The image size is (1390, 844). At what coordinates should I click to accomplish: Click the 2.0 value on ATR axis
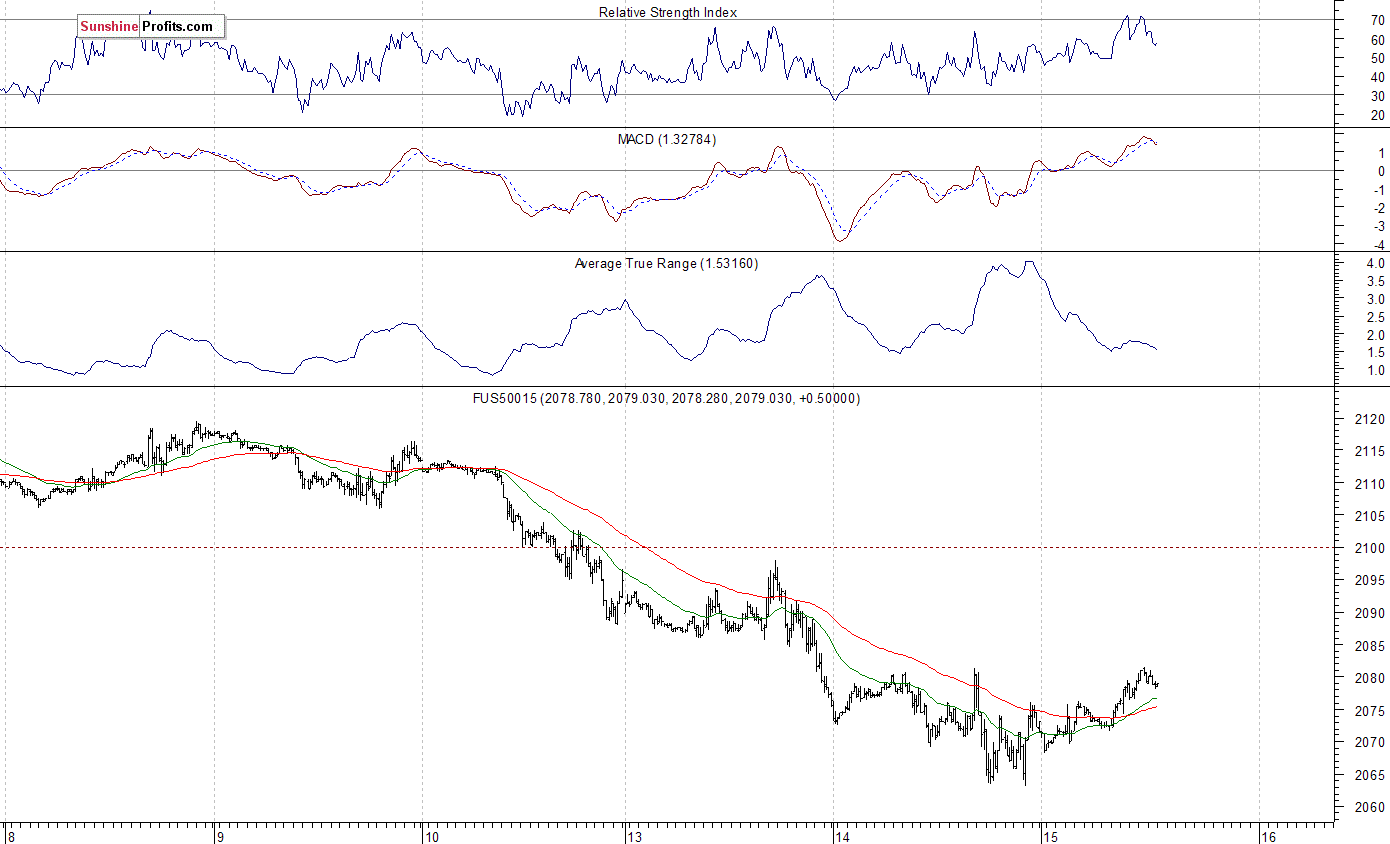click(1376, 335)
